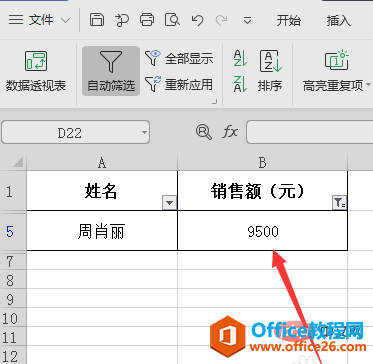Reapply the filter with 重新应用
This screenshot has width=373, height=364.
[179, 84]
